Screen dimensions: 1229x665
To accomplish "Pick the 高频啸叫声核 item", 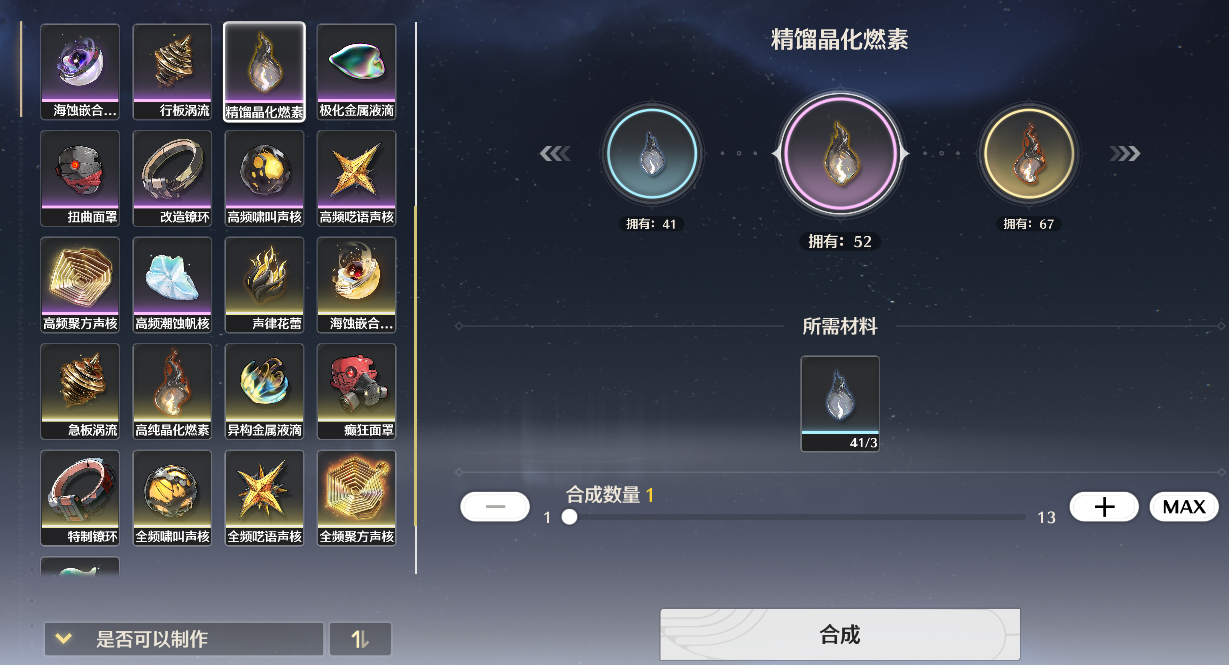I will click(264, 178).
